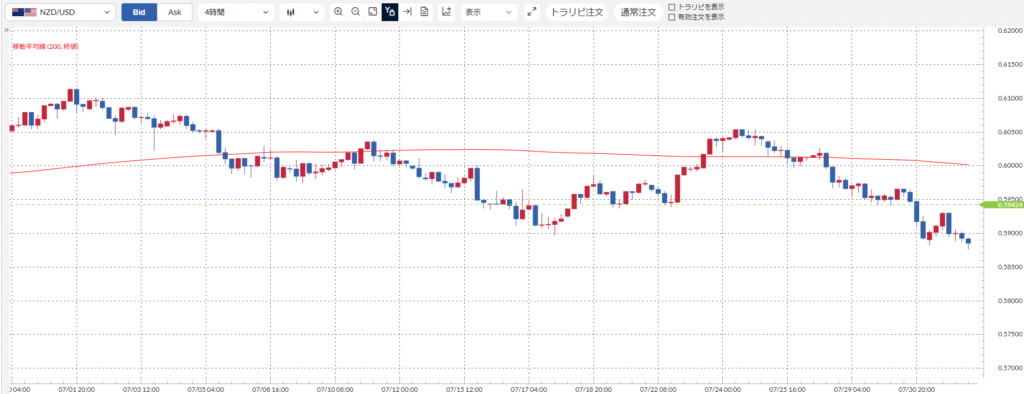Toggle the Y-axis lock icon

[x=390, y=12]
